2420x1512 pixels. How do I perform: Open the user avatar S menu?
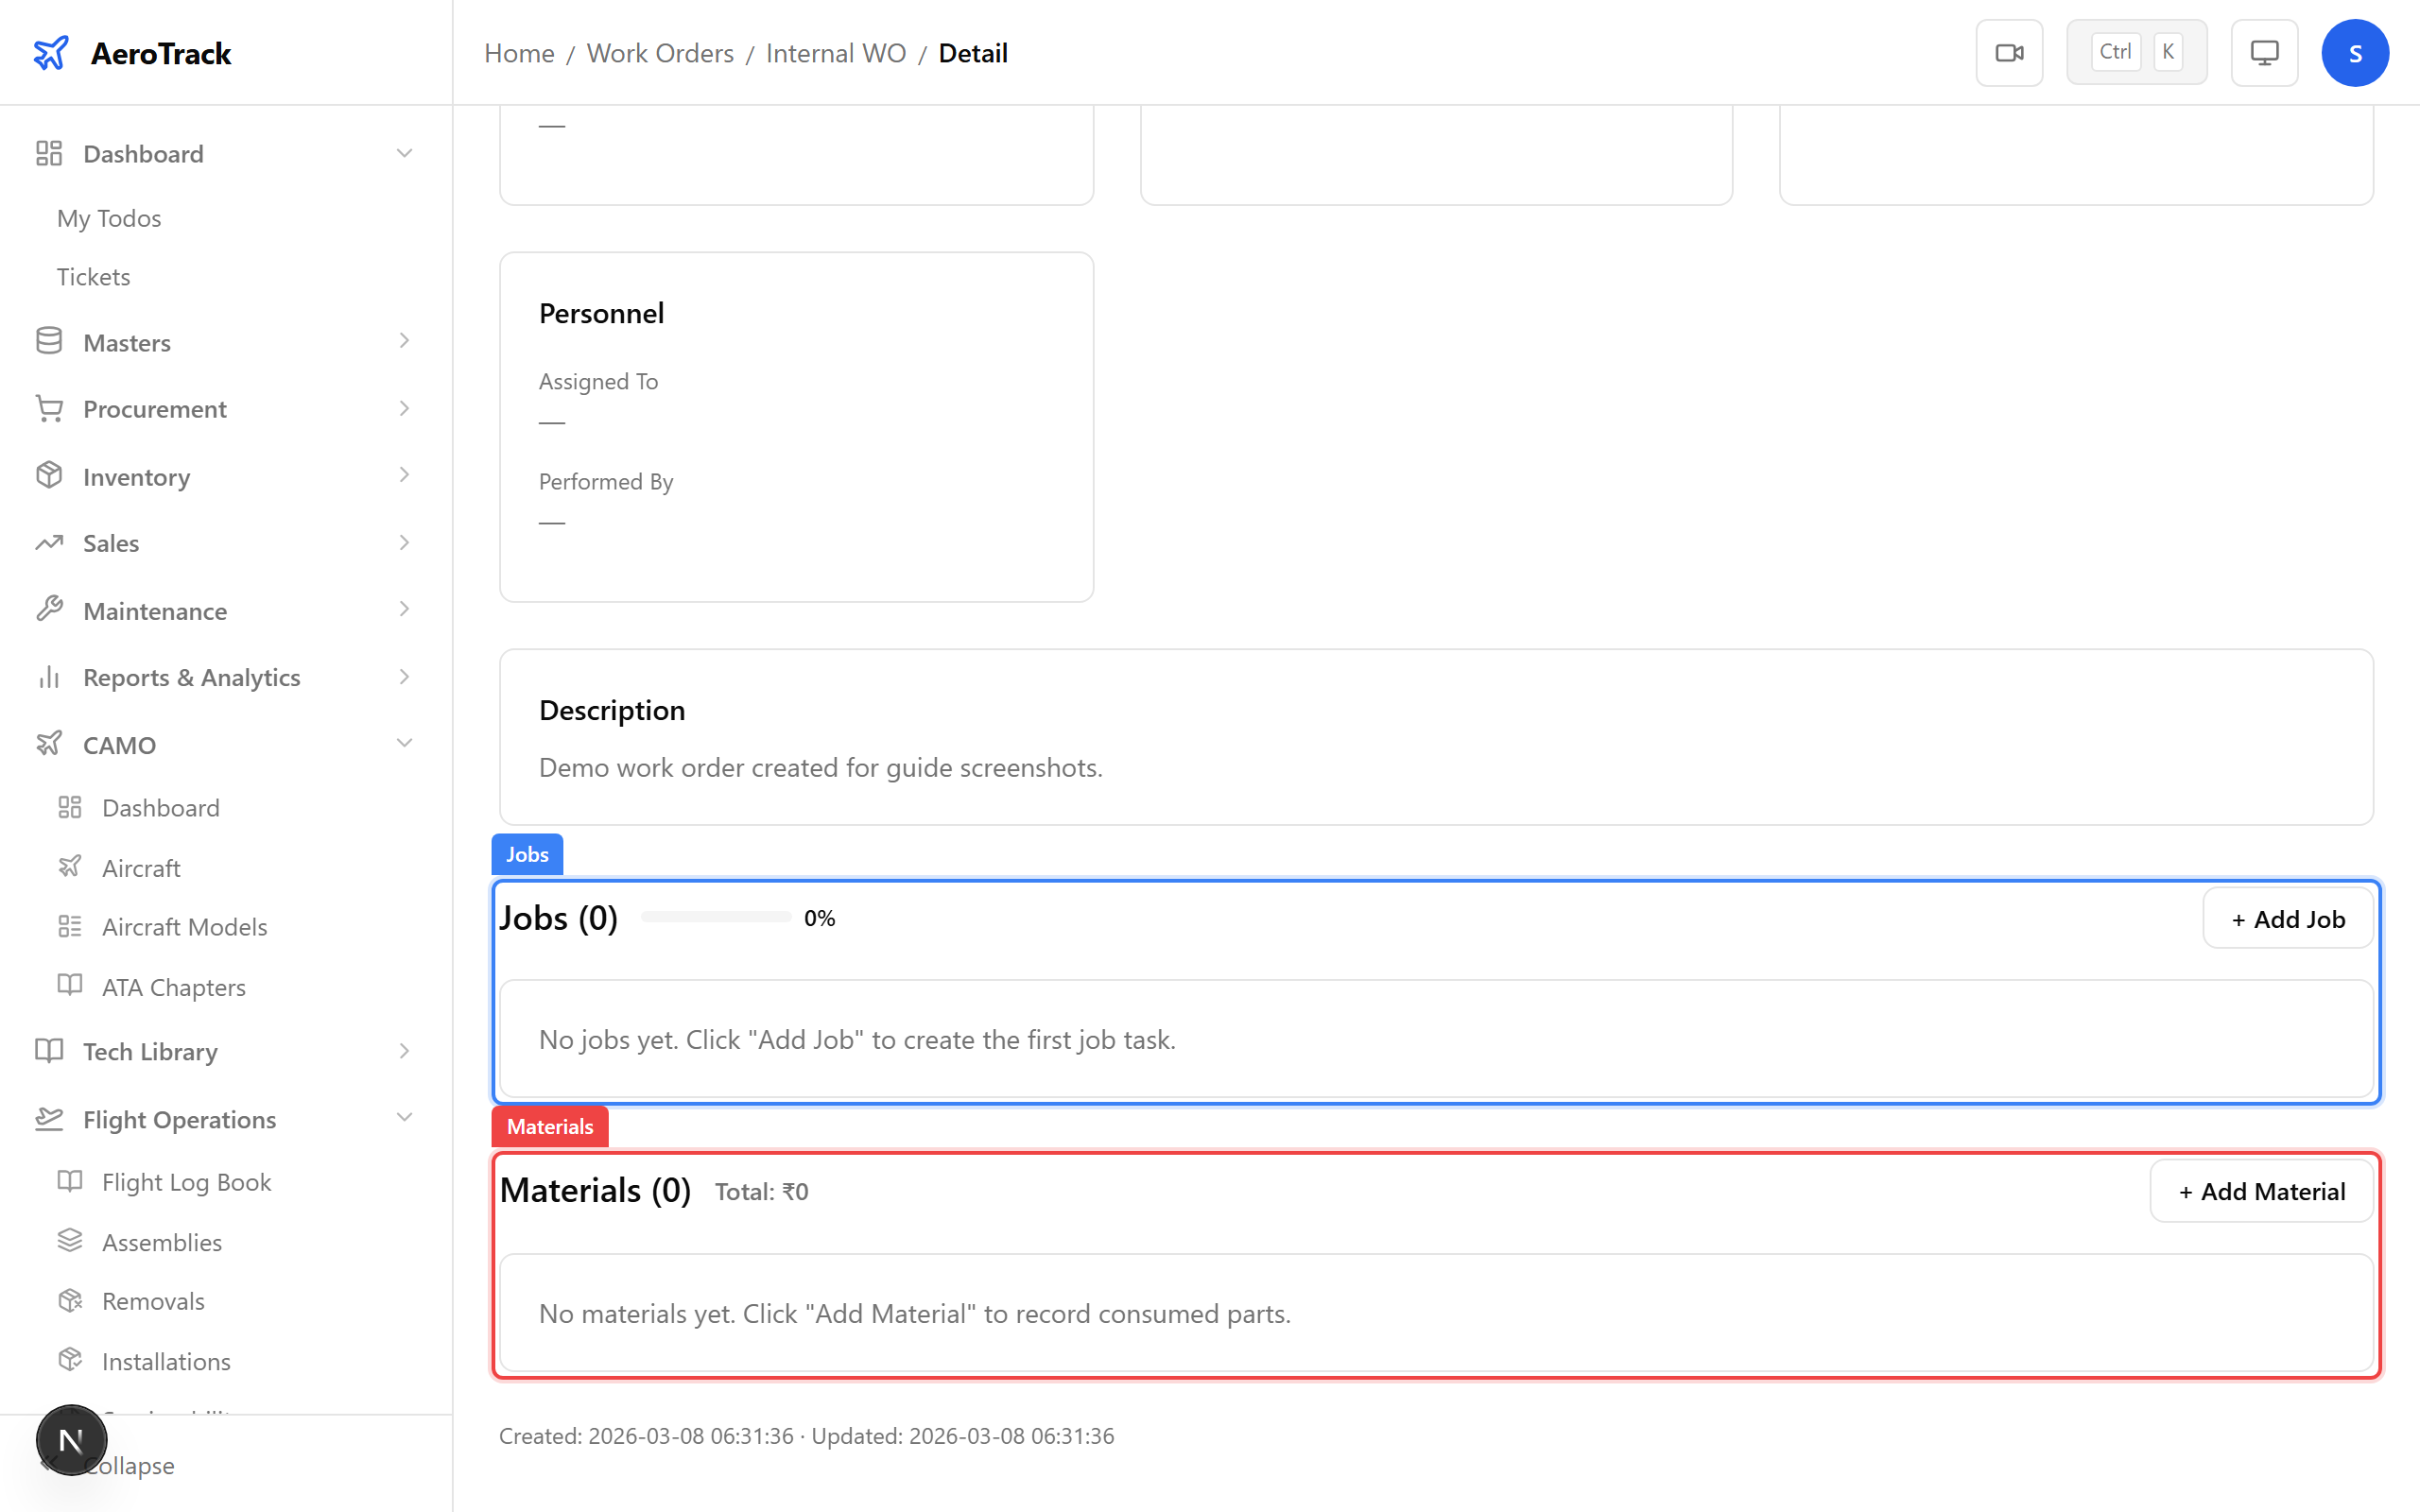tap(2355, 53)
